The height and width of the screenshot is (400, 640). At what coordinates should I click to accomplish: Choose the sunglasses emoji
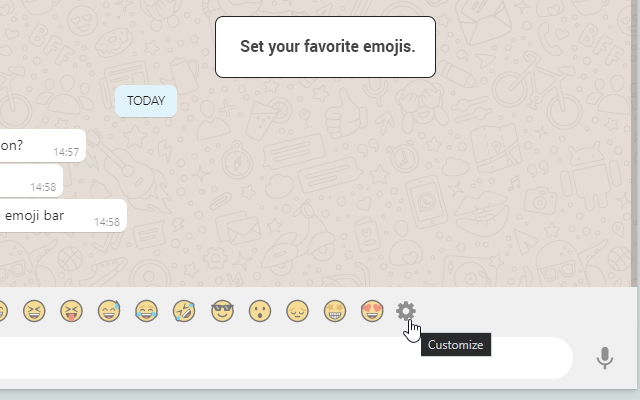(x=221, y=312)
